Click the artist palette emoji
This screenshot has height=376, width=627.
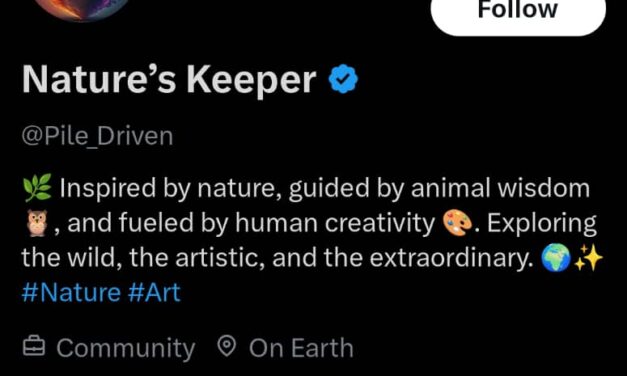457,223
